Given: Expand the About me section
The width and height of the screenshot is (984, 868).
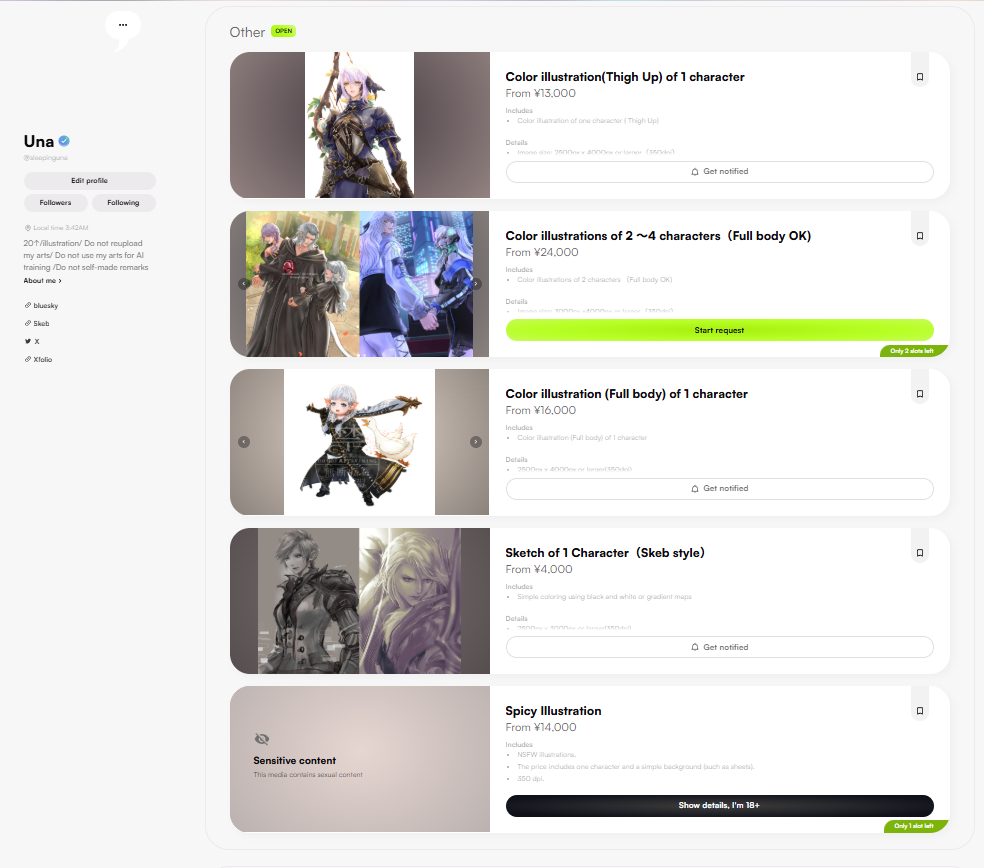Looking at the screenshot, I should tap(43, 281).
